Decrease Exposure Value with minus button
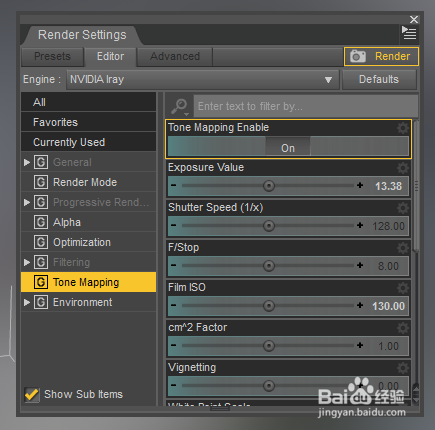Screen dimensions: 435x430 [x=173, y=185]
